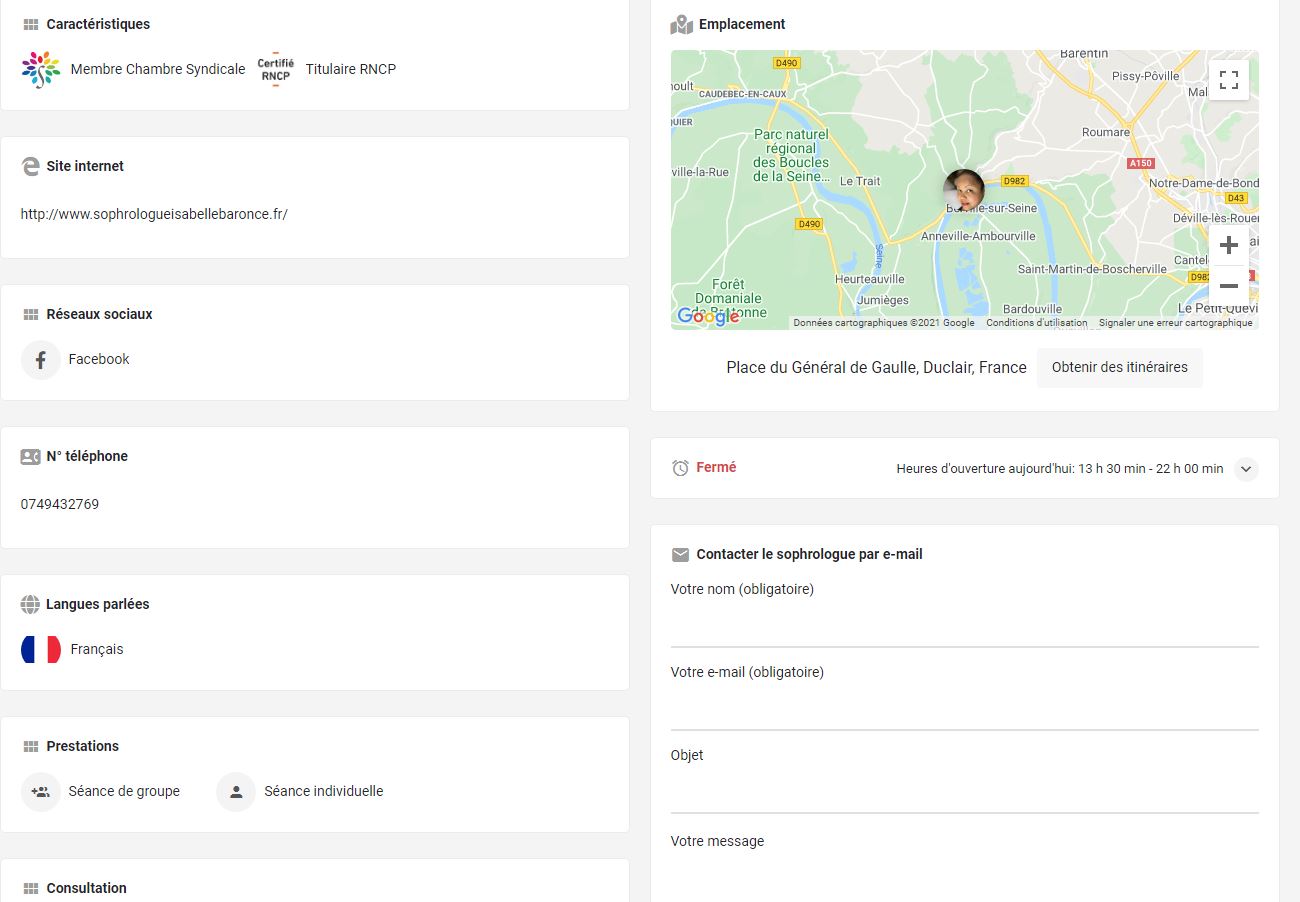The height and width of the screenshot is (902, 1300).
Task: Open the Facebook social network icon
Action: [x=41, y=360]
